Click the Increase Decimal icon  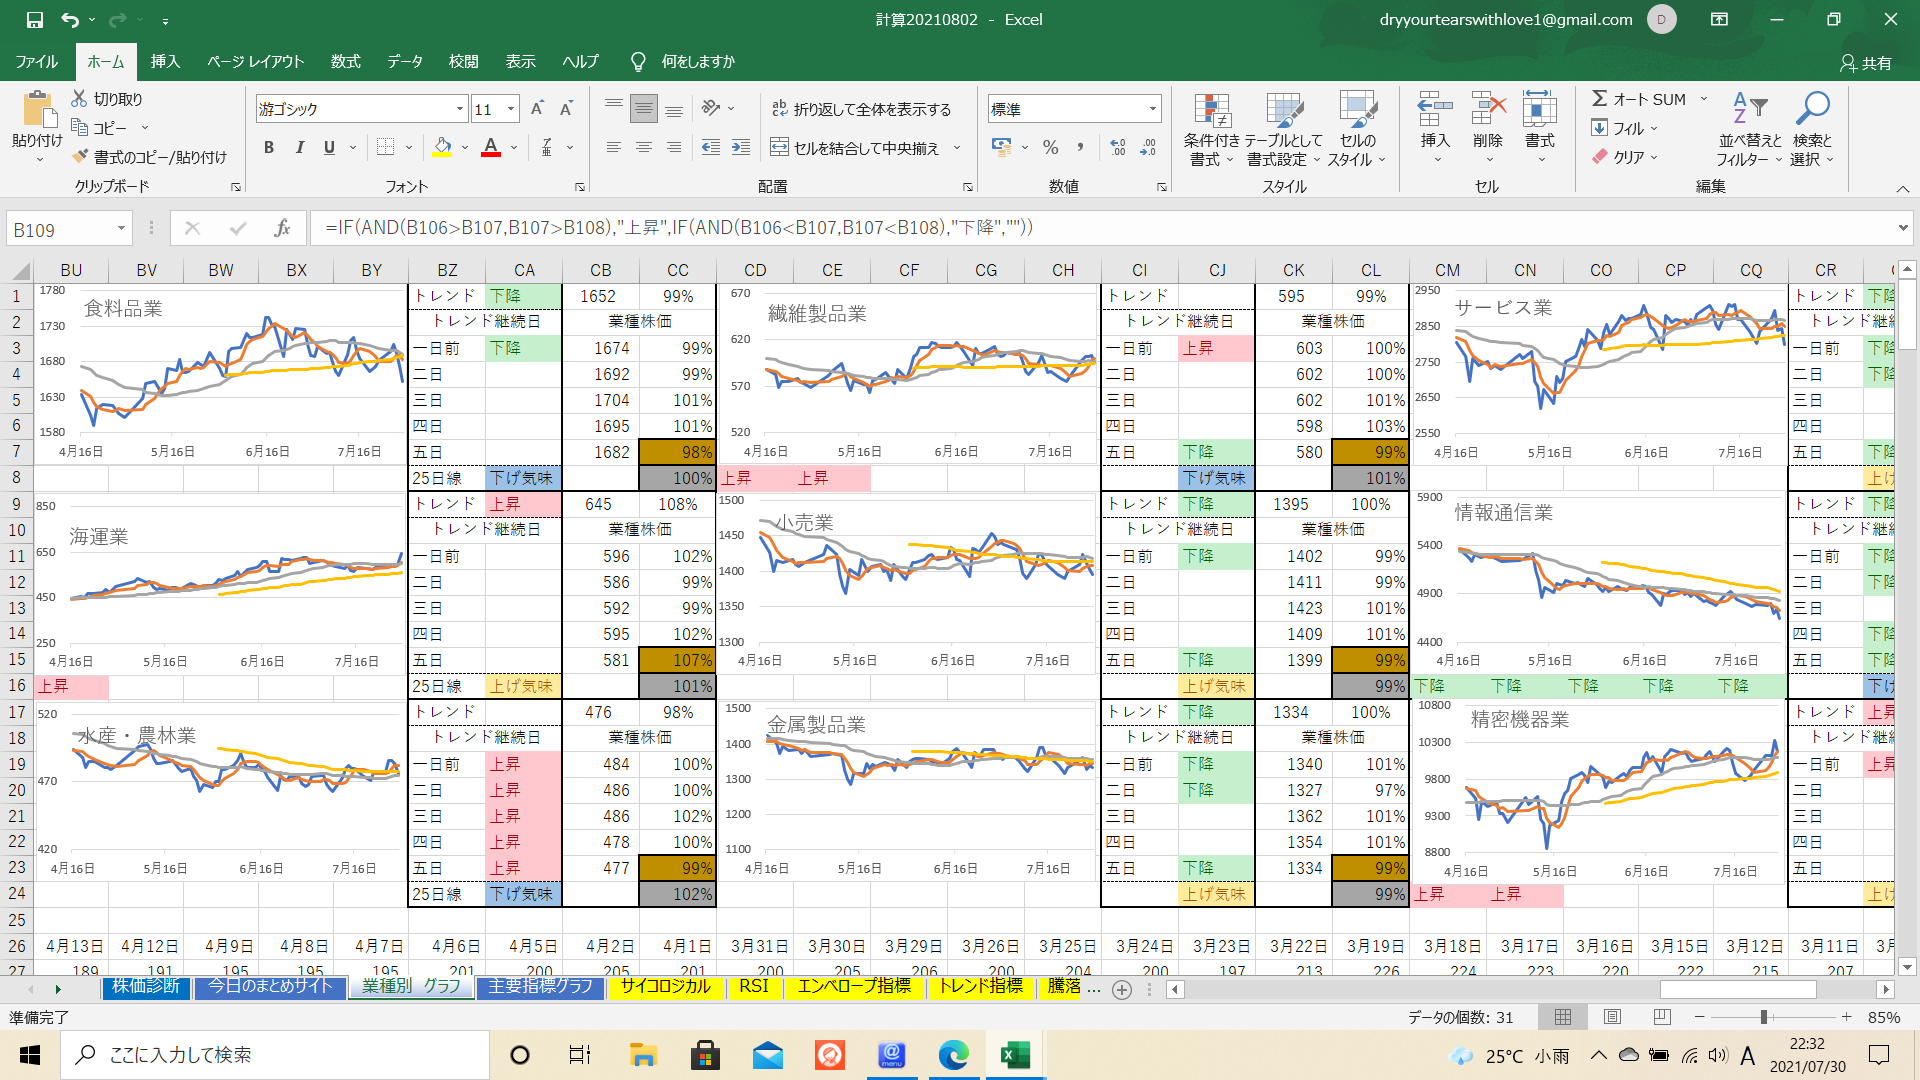[1118, 148]
